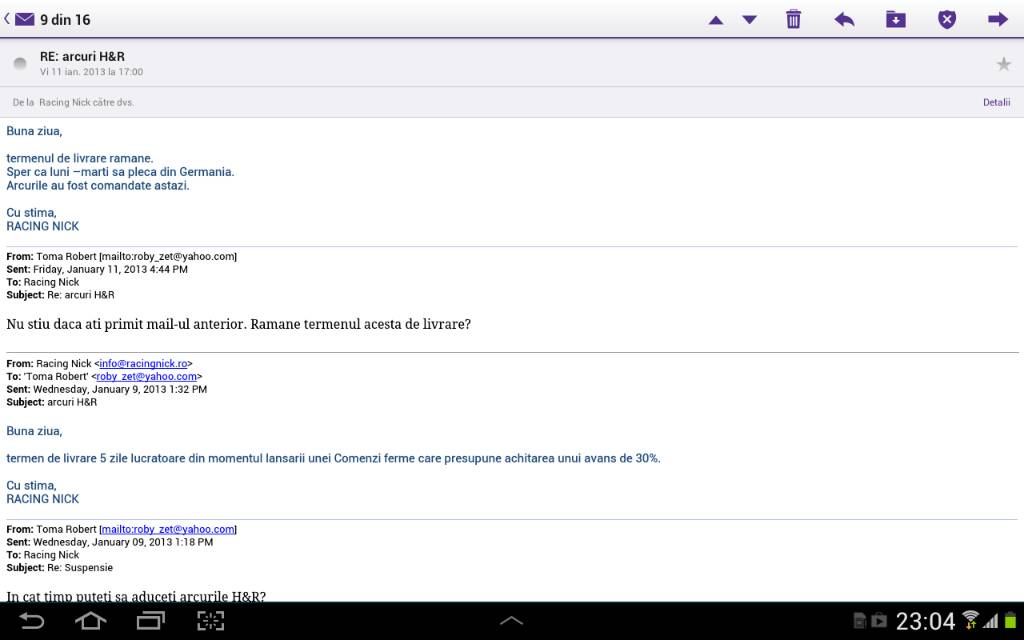Move email to a folder
The height and width of the screenshot is (640, 1024).
click(x=896, y=20)
